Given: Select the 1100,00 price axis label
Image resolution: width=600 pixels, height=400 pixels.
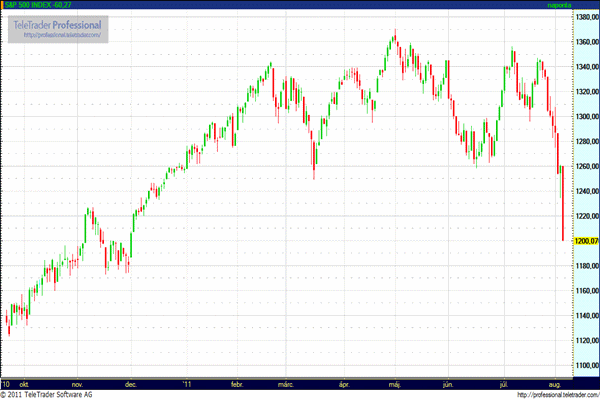Looking at the screenshot, I should [x=583, y=365].
